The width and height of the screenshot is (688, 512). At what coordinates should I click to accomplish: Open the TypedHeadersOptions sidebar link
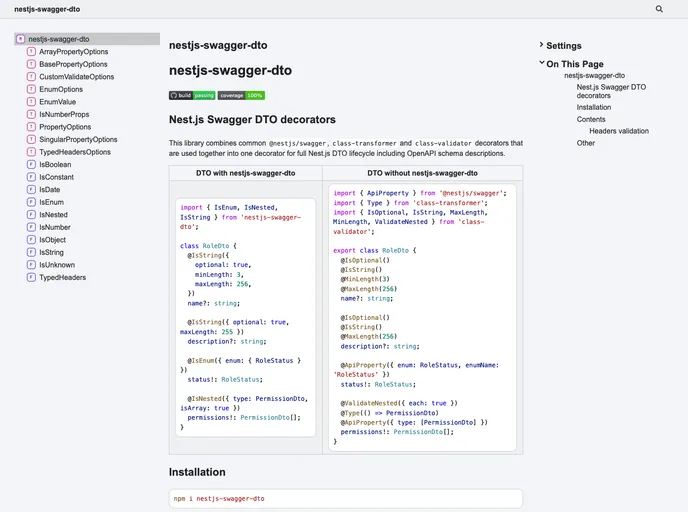[75, 152]
